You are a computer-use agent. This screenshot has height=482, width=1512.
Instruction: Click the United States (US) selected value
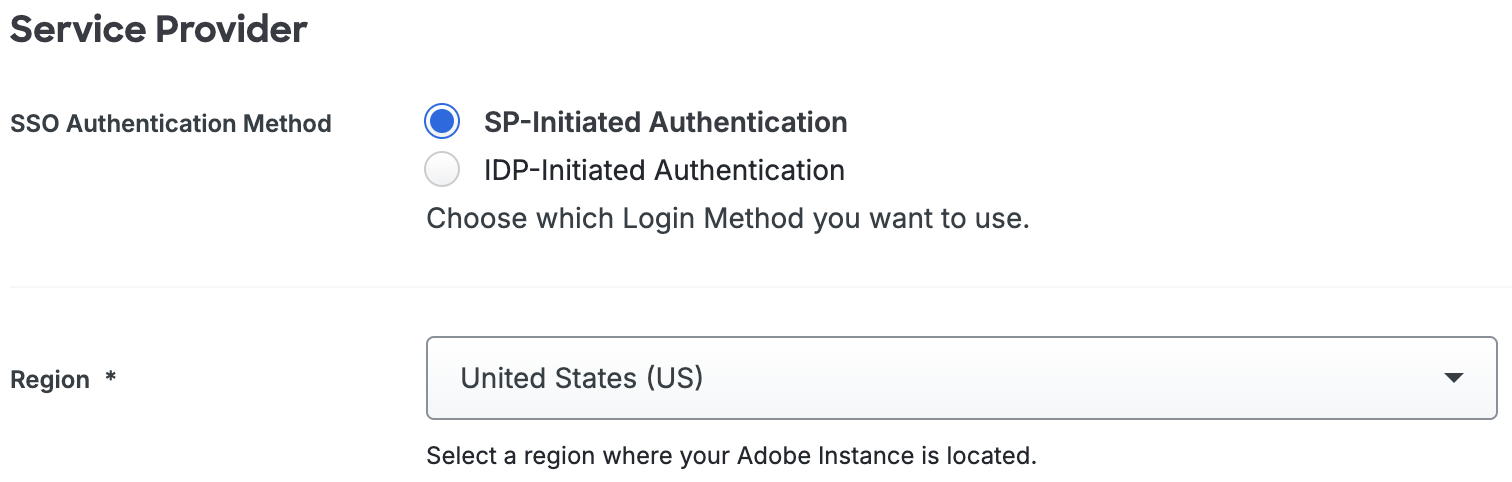point(581,378)
